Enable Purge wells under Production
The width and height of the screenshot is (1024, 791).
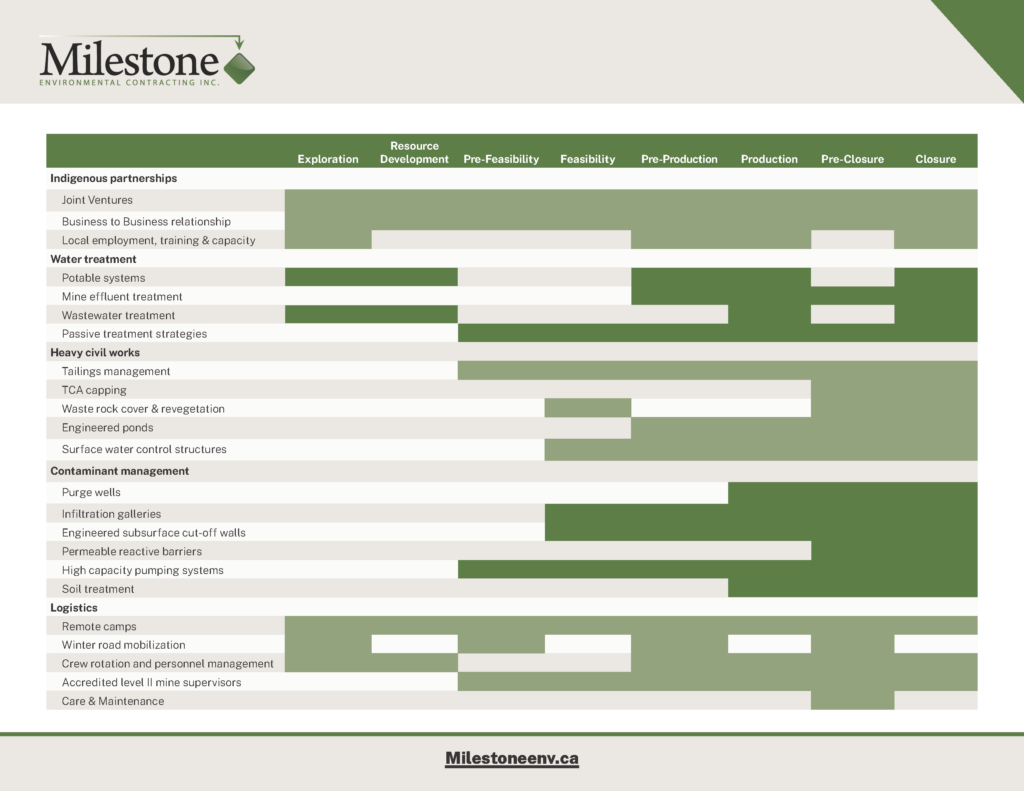pos(768,492)
